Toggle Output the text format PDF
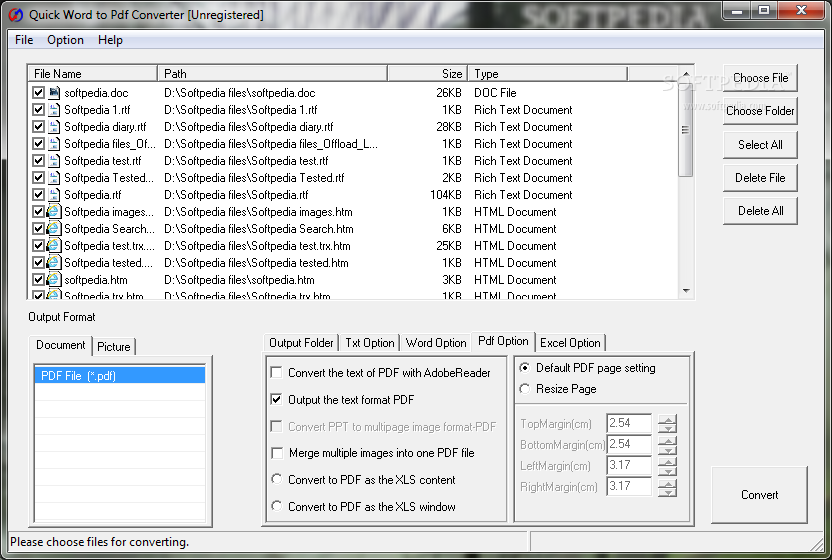This screenshot has height=560, width=832. (276, 399)
